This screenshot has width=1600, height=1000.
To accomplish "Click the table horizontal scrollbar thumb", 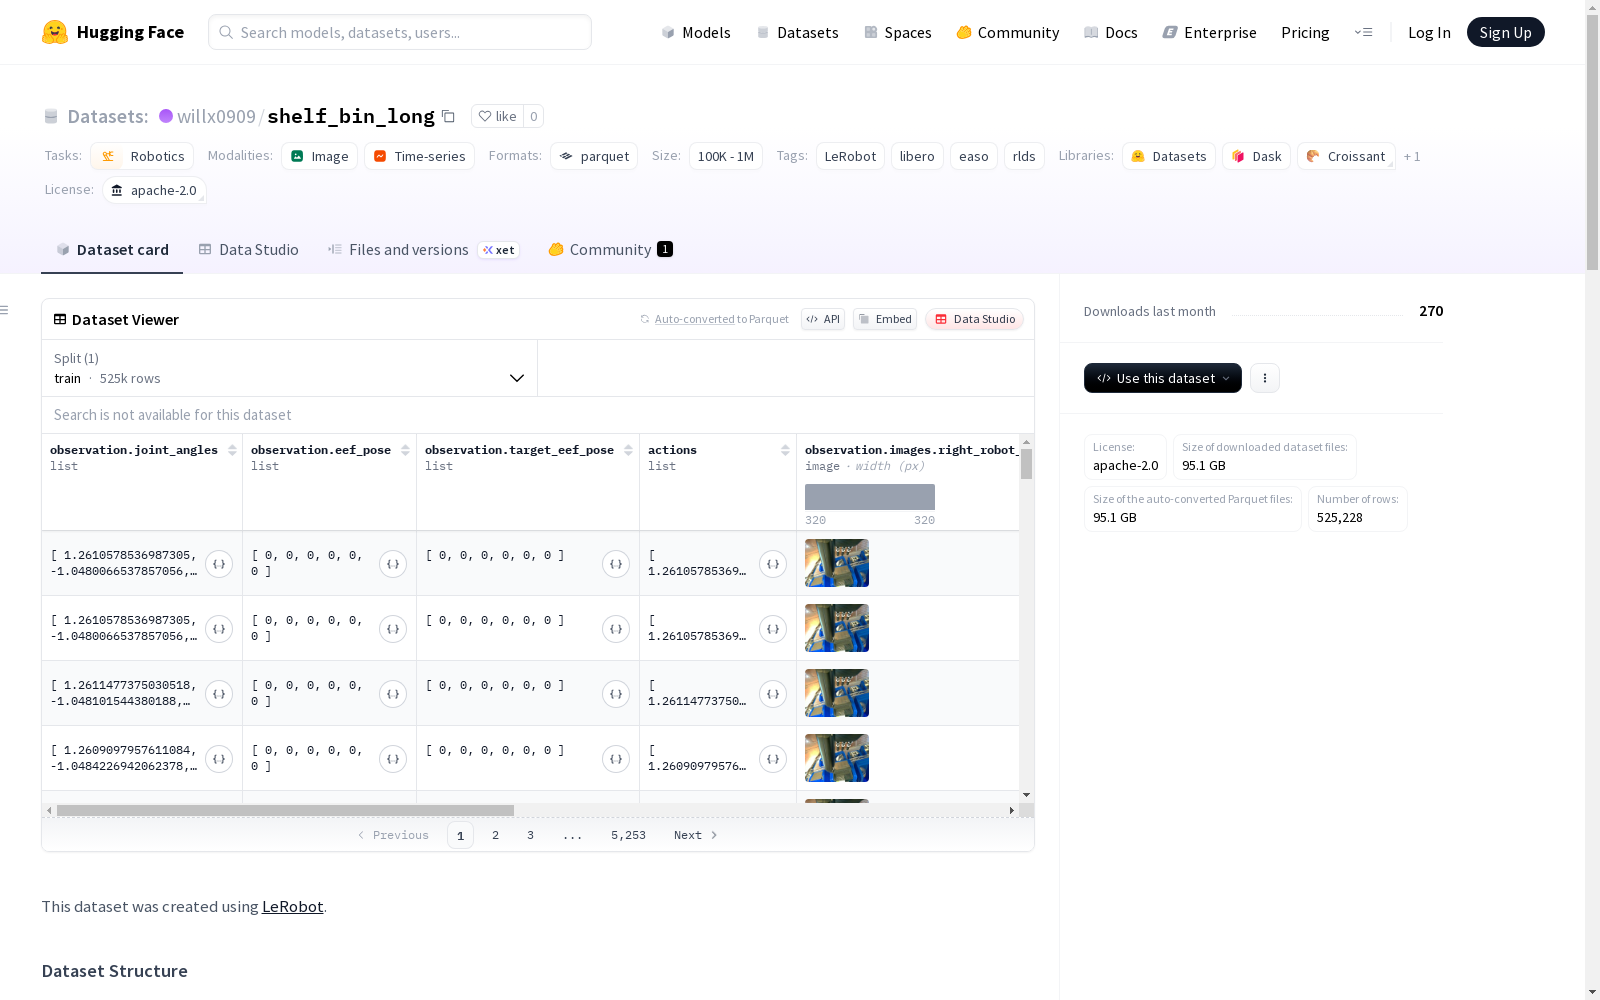I will tap(285, 810).
